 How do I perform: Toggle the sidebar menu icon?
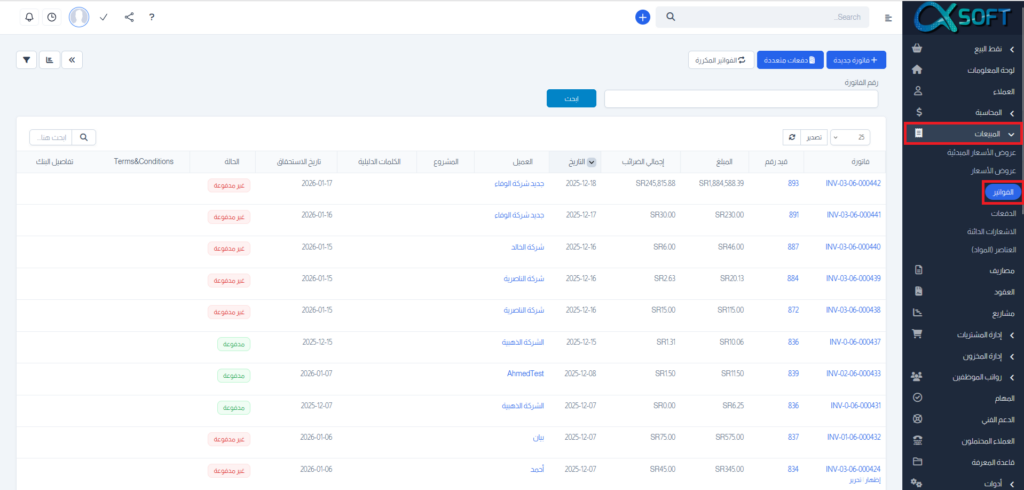tap(888, 18)
